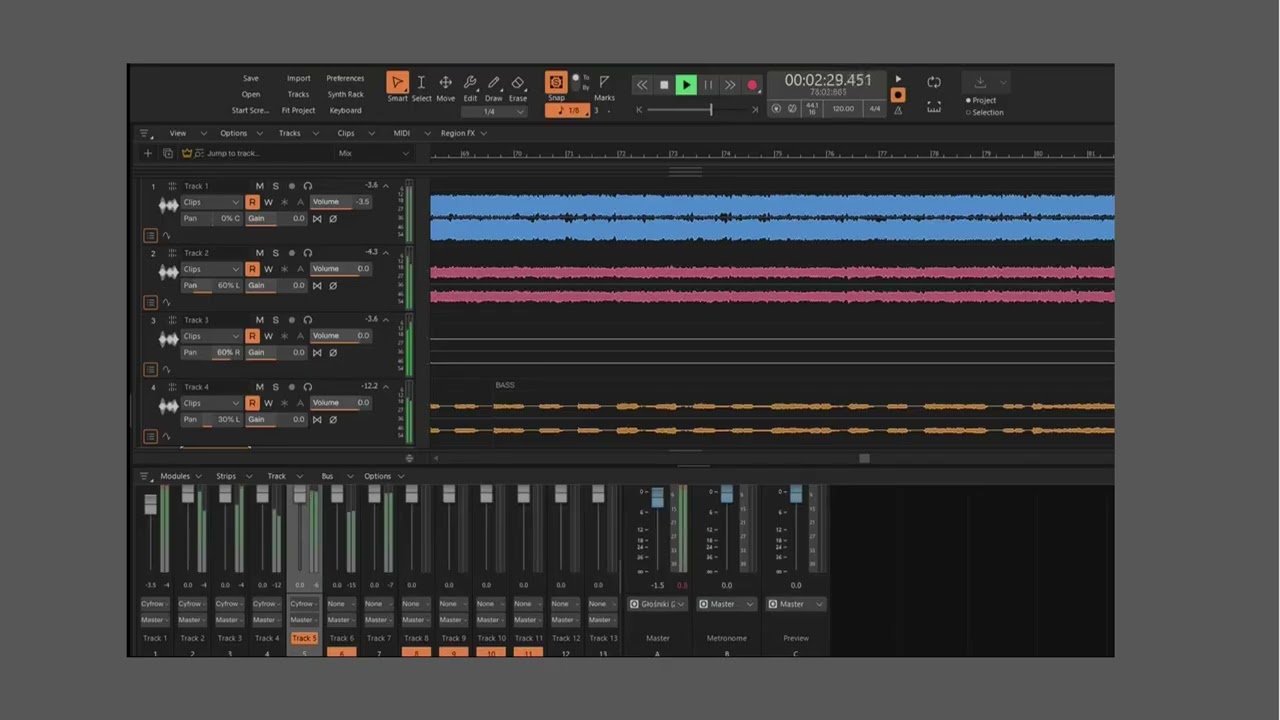Select the Selection export radio option
The width and height of the screenshot is (1280, 720).
coord(985,112)
